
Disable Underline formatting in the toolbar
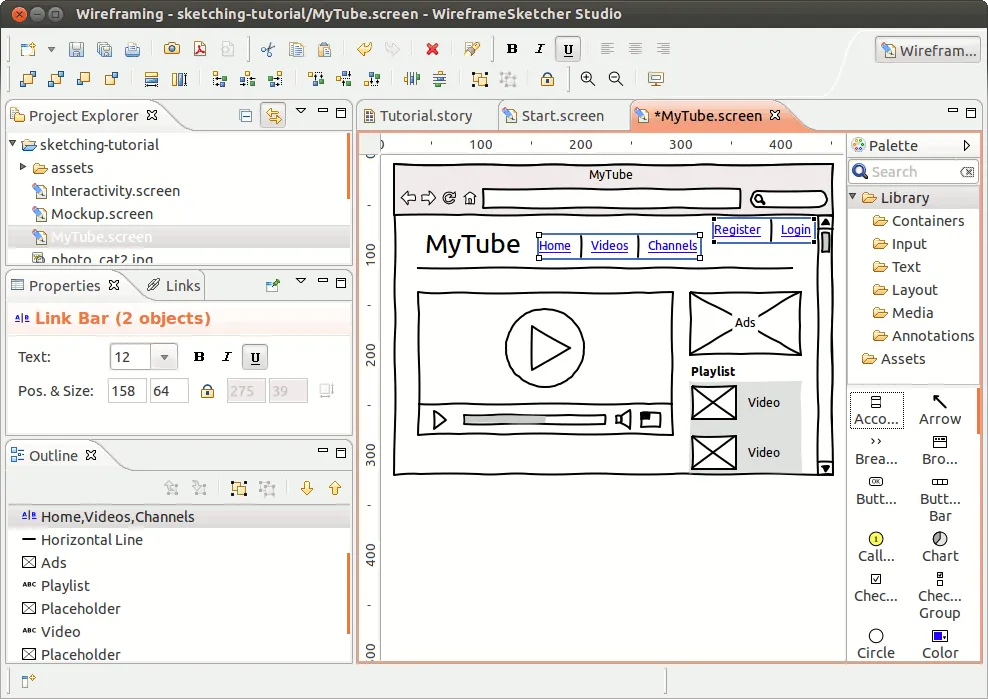[568, 48]
